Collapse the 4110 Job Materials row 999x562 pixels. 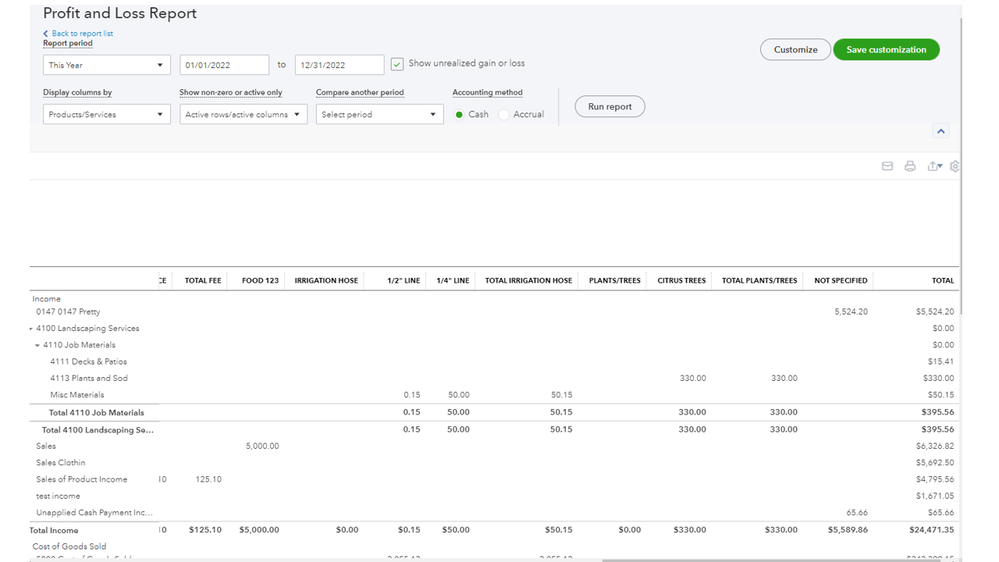coord(37,345)
